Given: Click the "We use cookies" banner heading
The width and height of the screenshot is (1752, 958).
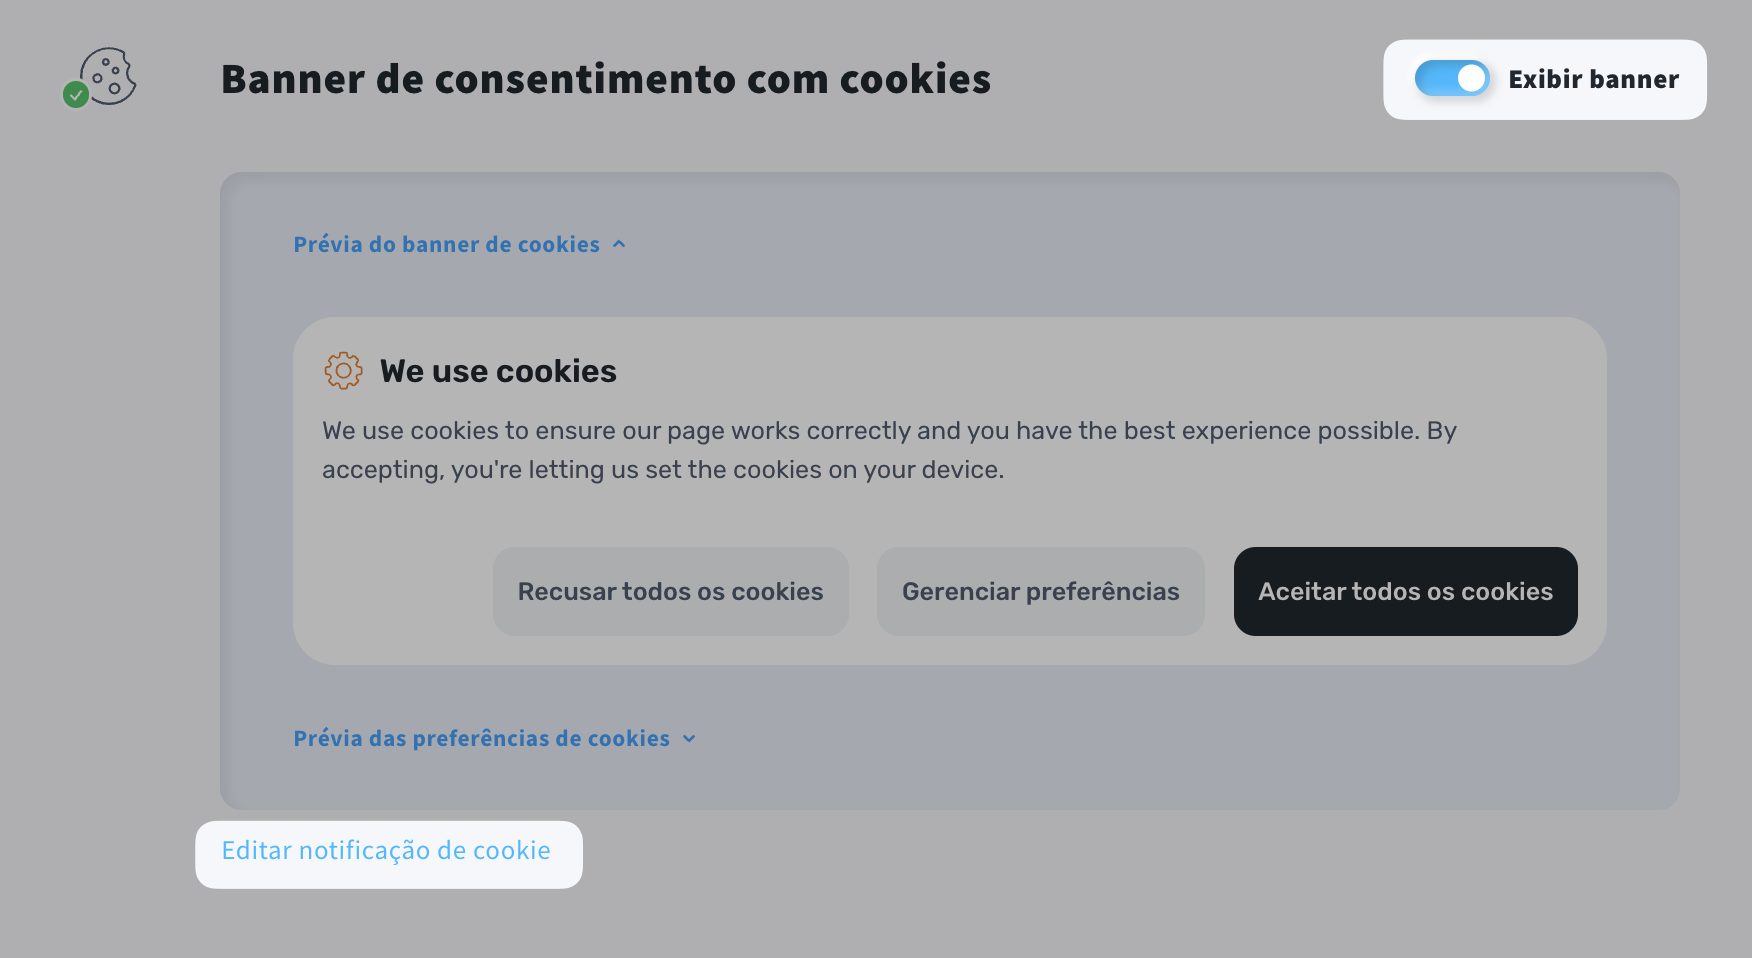Looking at the screenshot, I should [x=498, y=372].
